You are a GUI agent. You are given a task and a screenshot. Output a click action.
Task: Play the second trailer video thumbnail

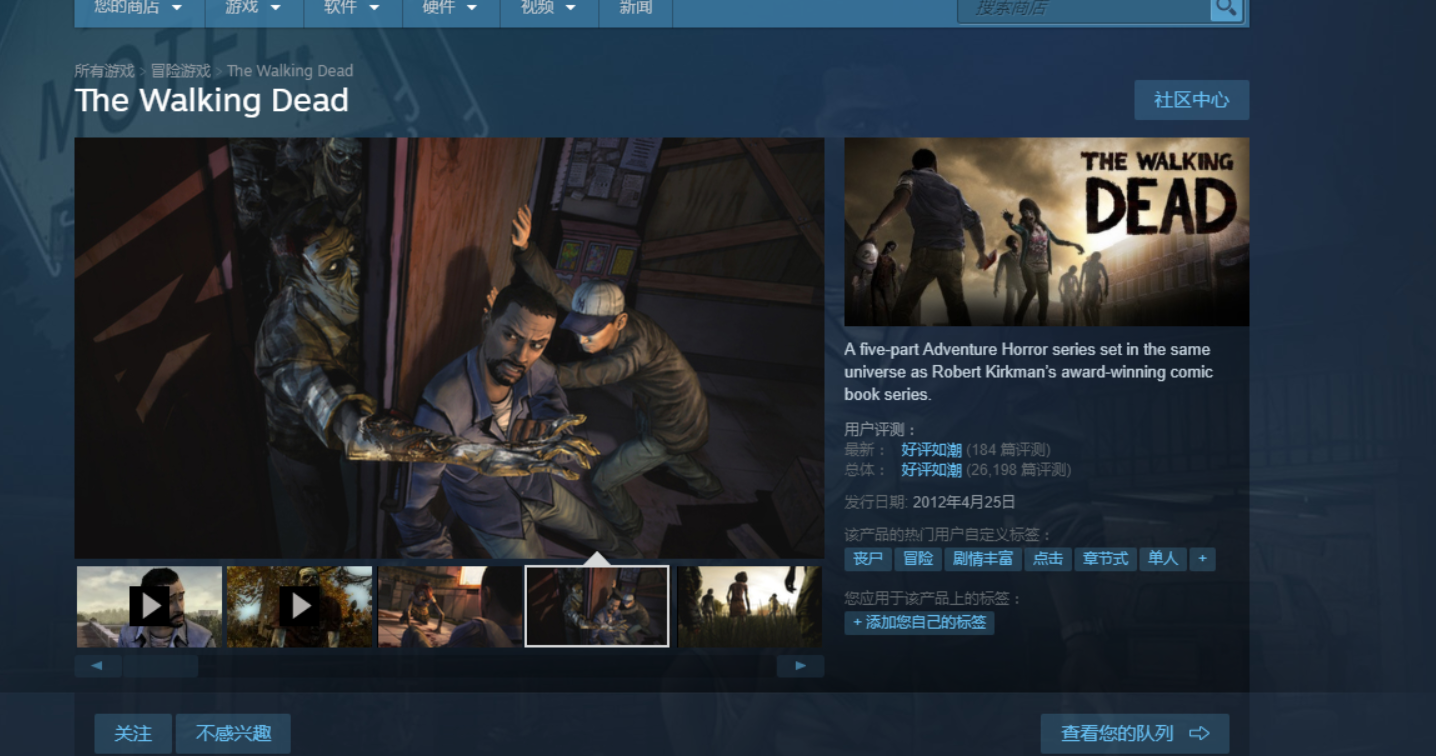tap(299, 606)
